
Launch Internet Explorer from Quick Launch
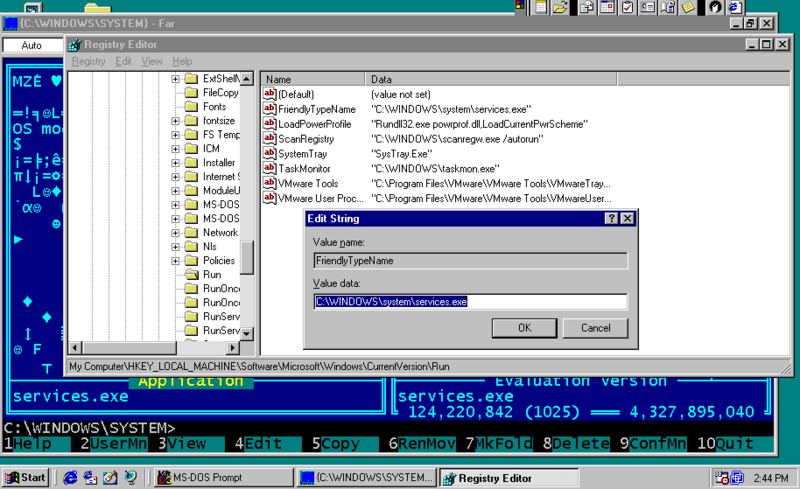(70, 478)
